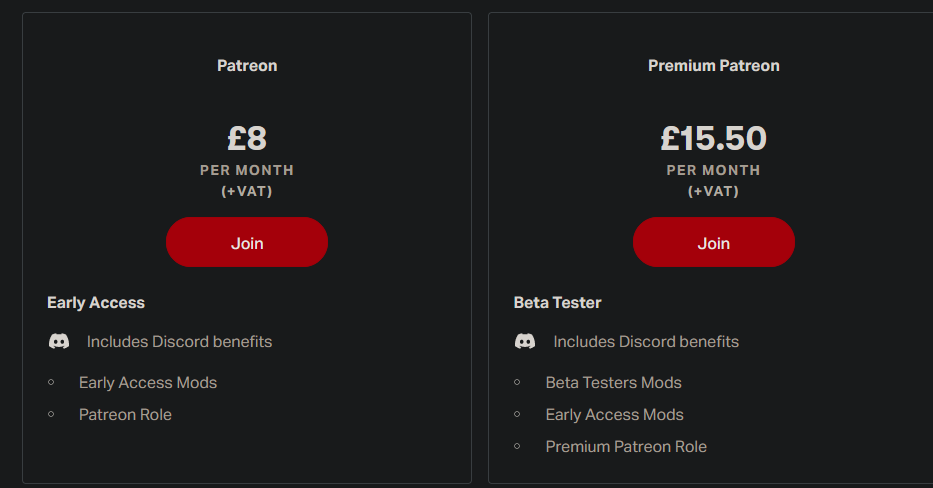Click the (+VAT) note under £15.50
Viewport: 933px width, 488px height.
tap(713, 191)
